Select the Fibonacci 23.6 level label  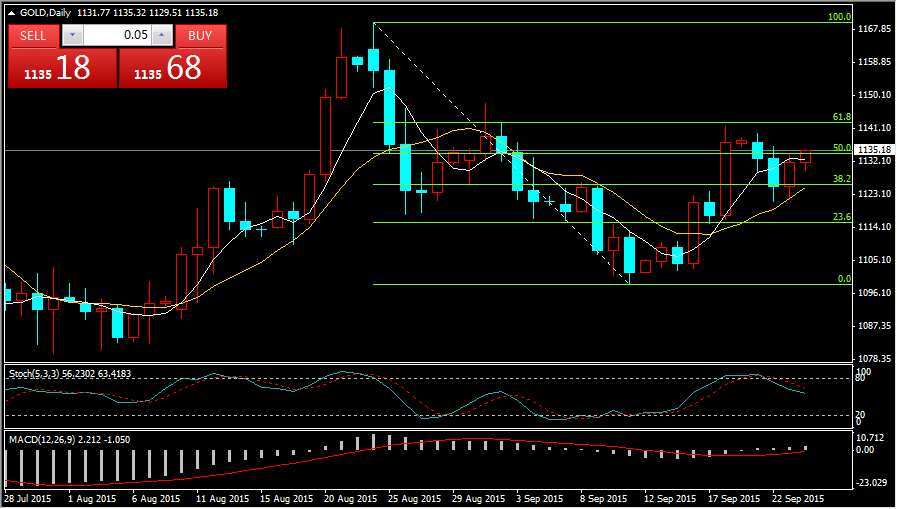pos(841,217)
